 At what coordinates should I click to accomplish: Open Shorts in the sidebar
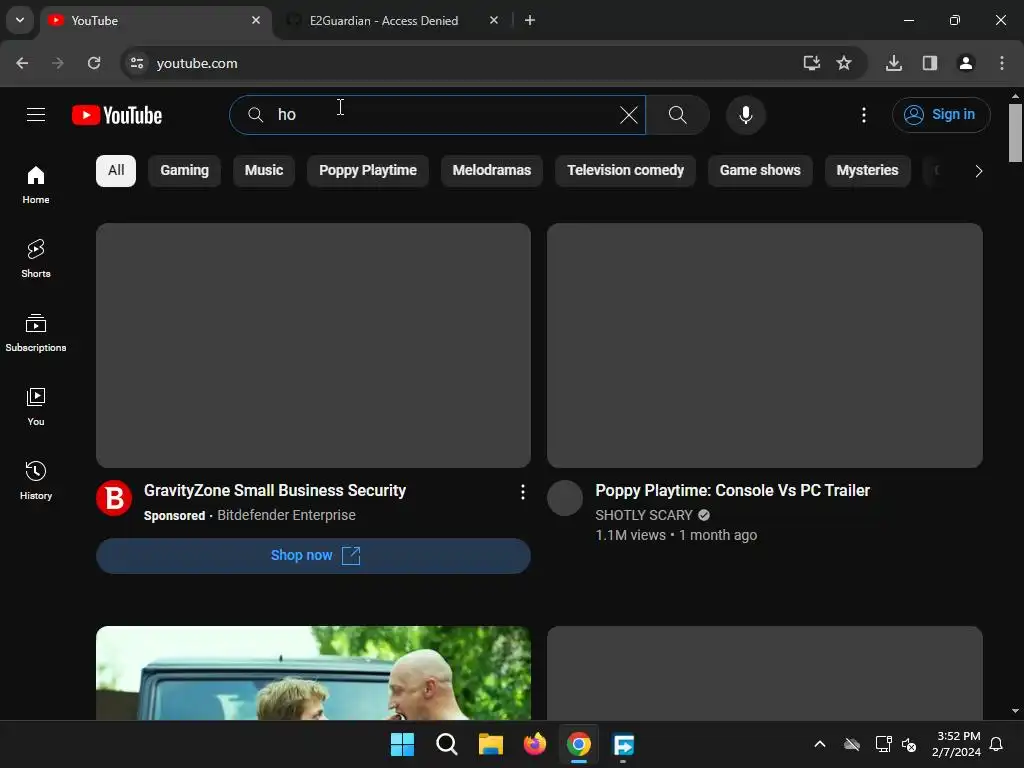pyautogui.click(x=36, y=259)
